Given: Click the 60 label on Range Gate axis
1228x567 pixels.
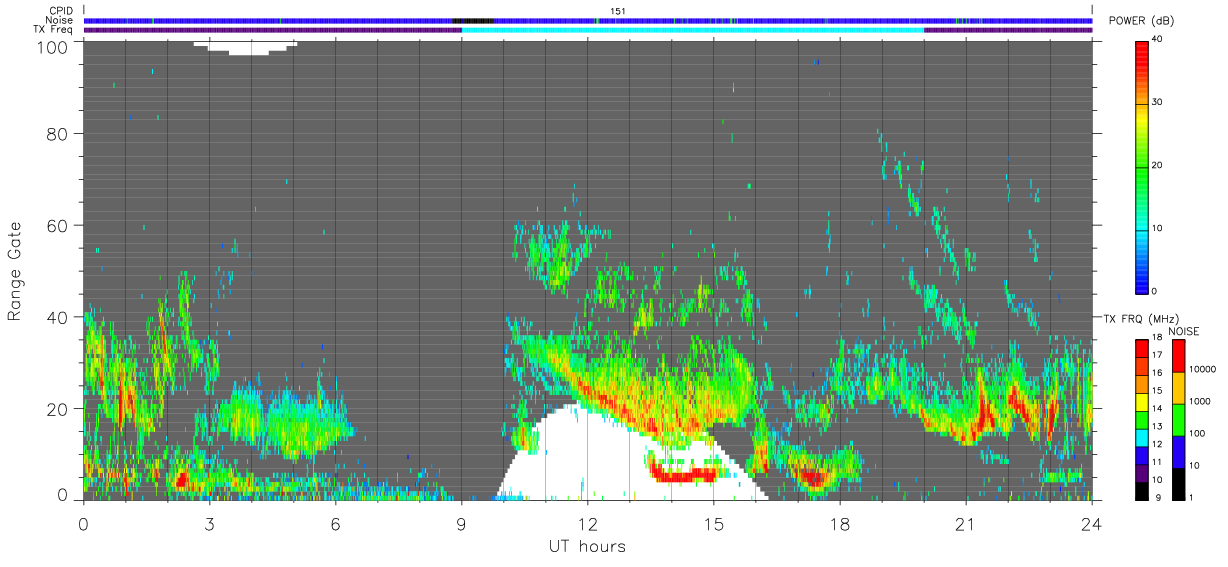Looking at the screenshot, I should click(x=58, y=225).
